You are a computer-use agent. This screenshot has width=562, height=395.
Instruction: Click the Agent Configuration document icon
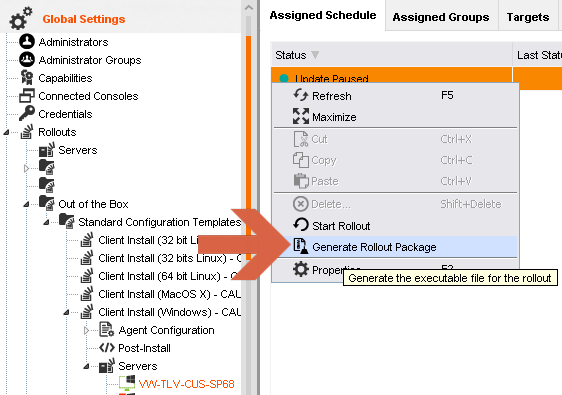pyautogui.click(x=107, y=329)
